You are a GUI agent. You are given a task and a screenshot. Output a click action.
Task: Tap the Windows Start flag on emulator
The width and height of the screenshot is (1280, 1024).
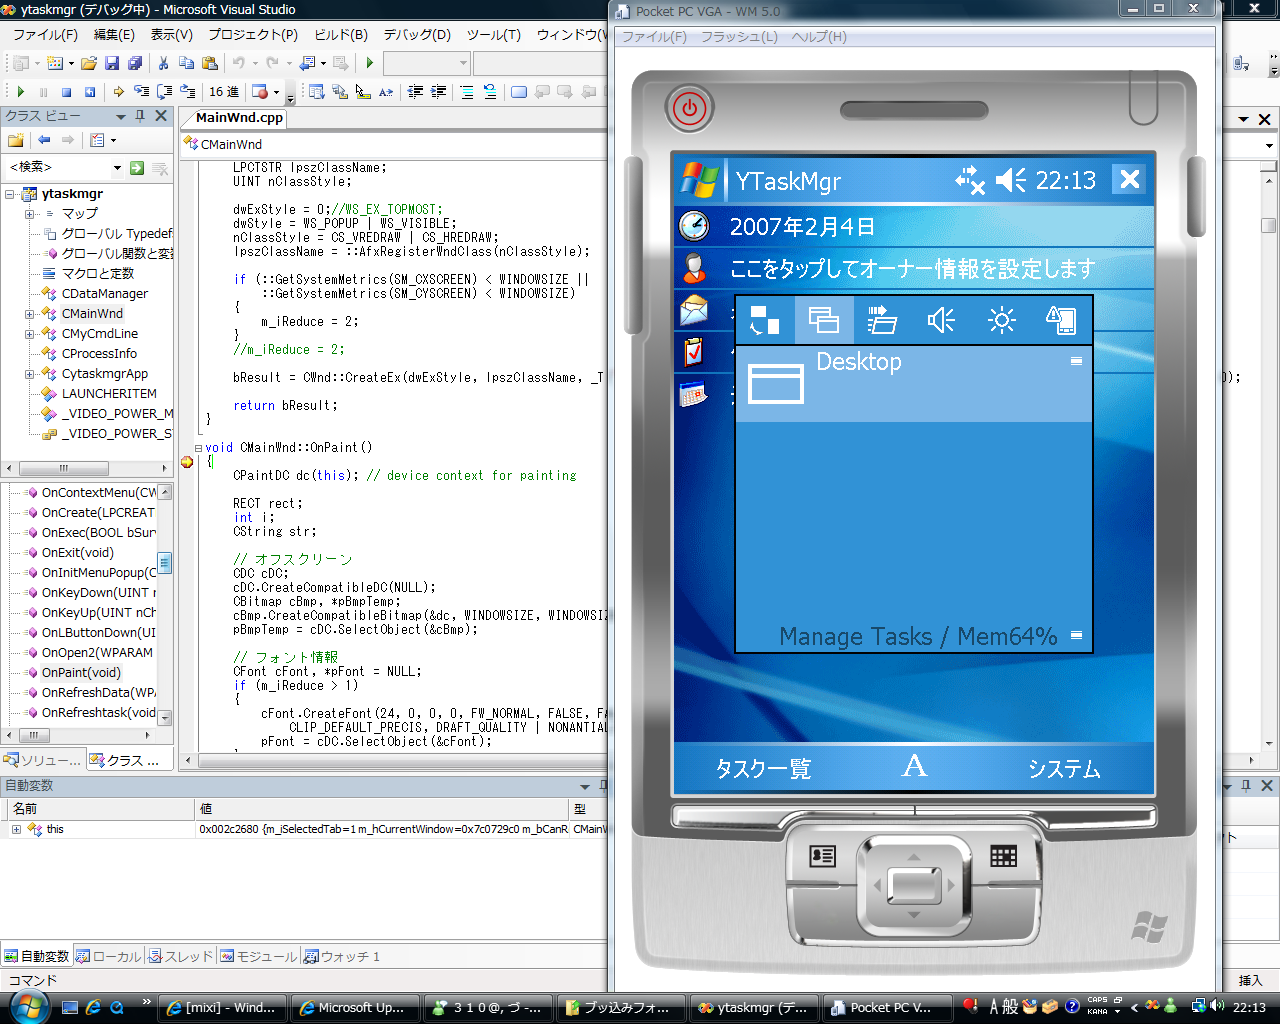[x=700, y=180]
